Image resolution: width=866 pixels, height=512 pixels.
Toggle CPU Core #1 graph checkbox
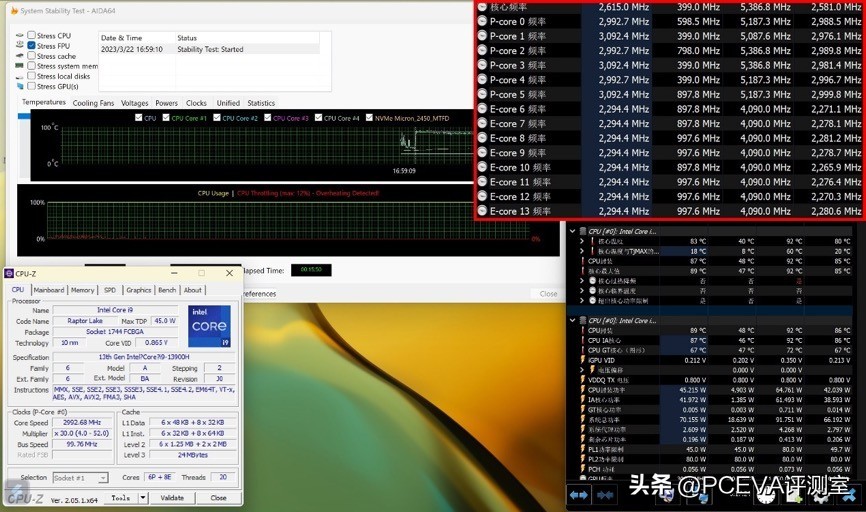tap(166, 118)
